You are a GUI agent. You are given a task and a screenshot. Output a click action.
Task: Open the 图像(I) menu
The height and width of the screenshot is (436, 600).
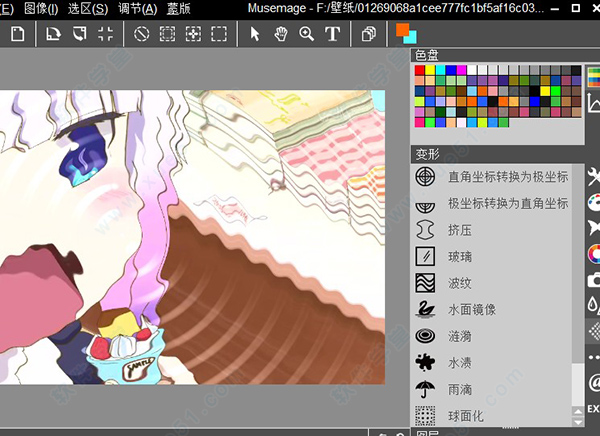(x=41, y=8)
